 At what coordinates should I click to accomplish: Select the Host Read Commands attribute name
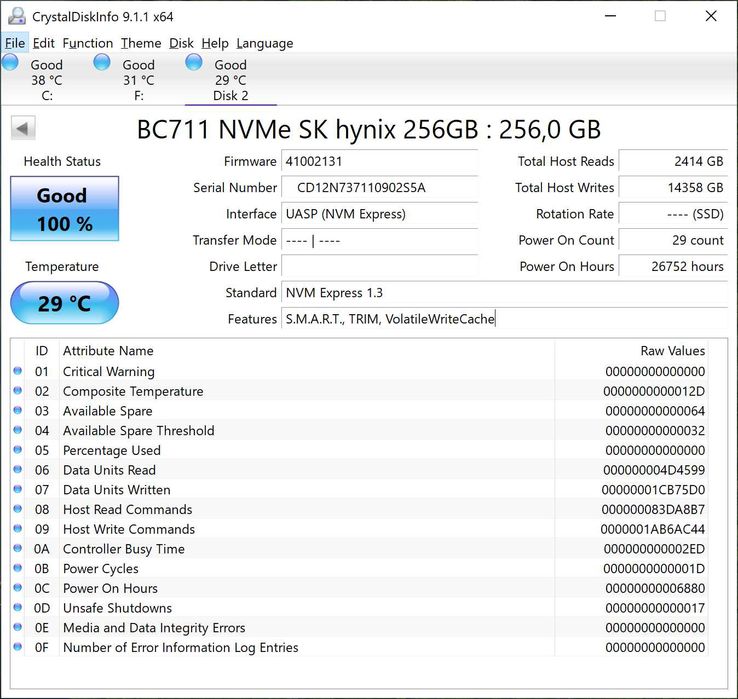coord(128,510)
